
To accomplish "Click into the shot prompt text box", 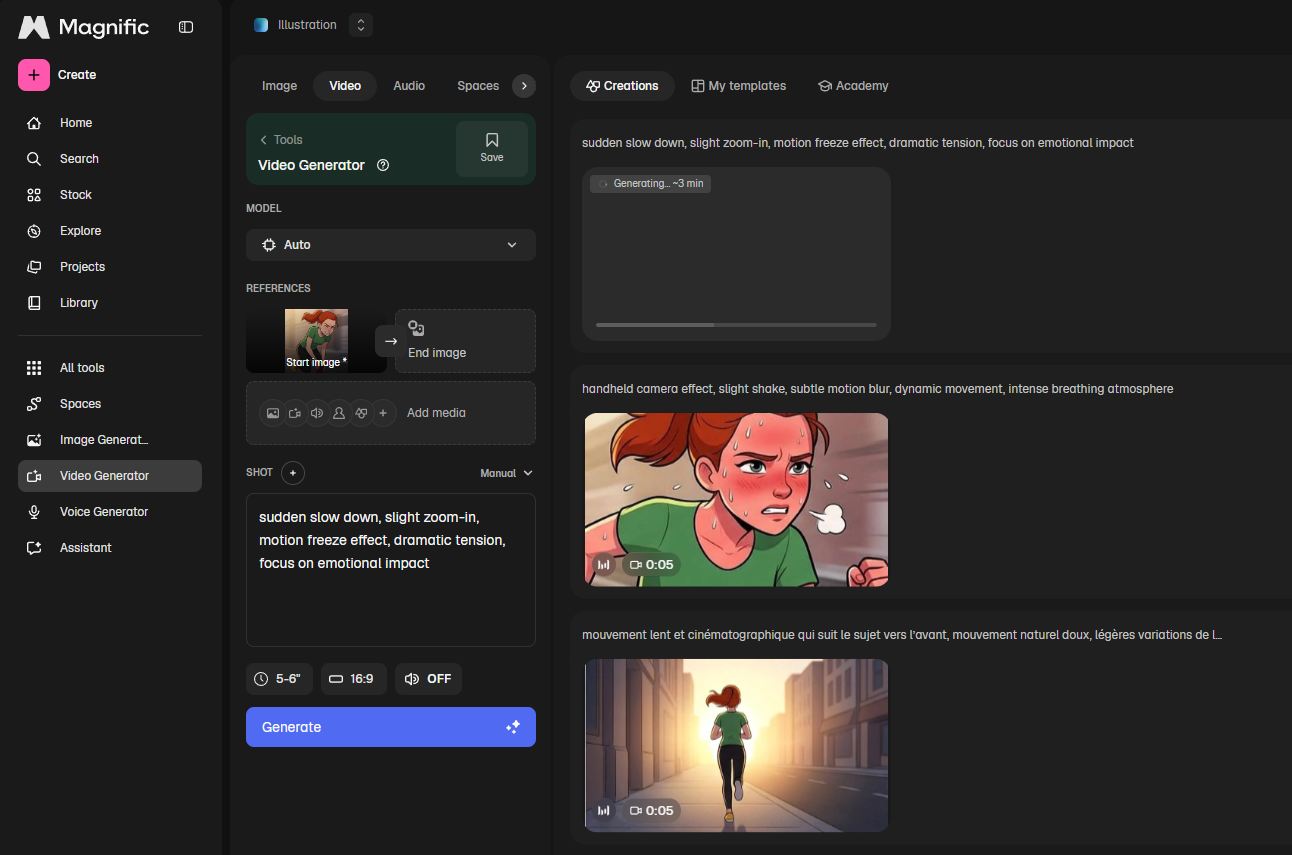I will [391, 570].
